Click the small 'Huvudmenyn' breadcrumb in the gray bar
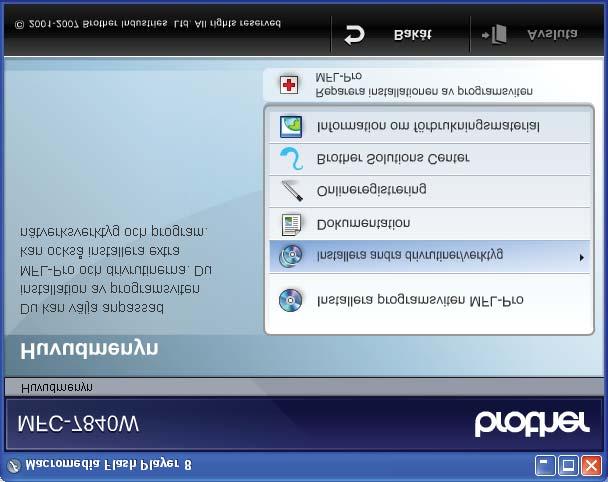The height and width of the screenshot is (482, 608). pyautogui.click(x=57, y=387)
